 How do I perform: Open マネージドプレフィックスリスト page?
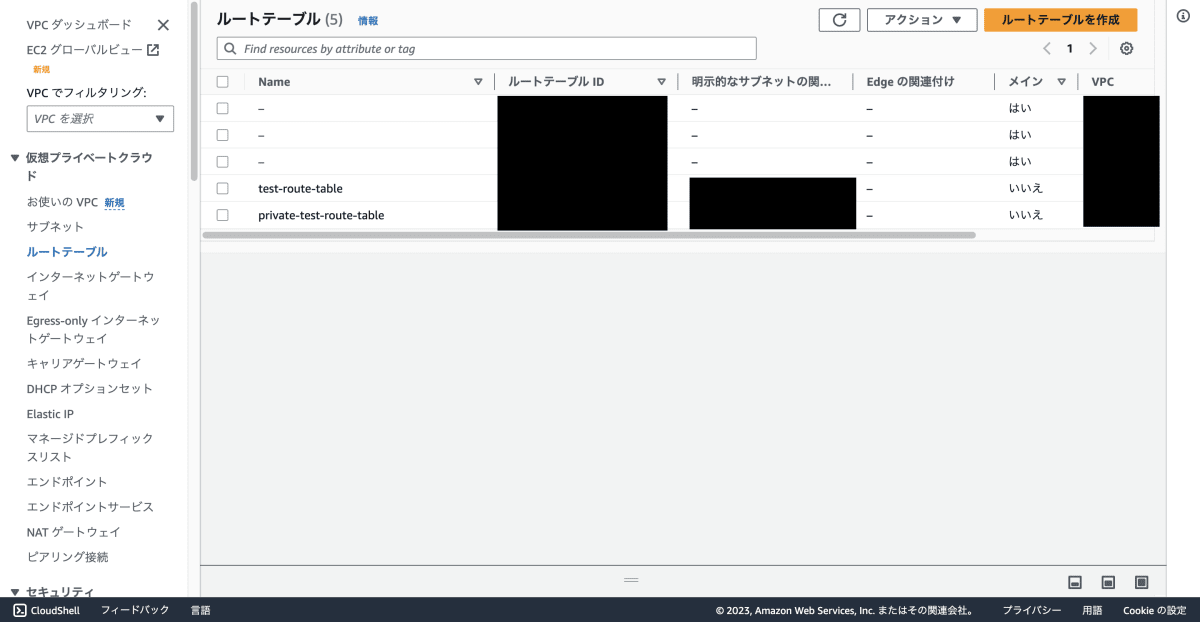pyautogui.click(x=90, y=448)
